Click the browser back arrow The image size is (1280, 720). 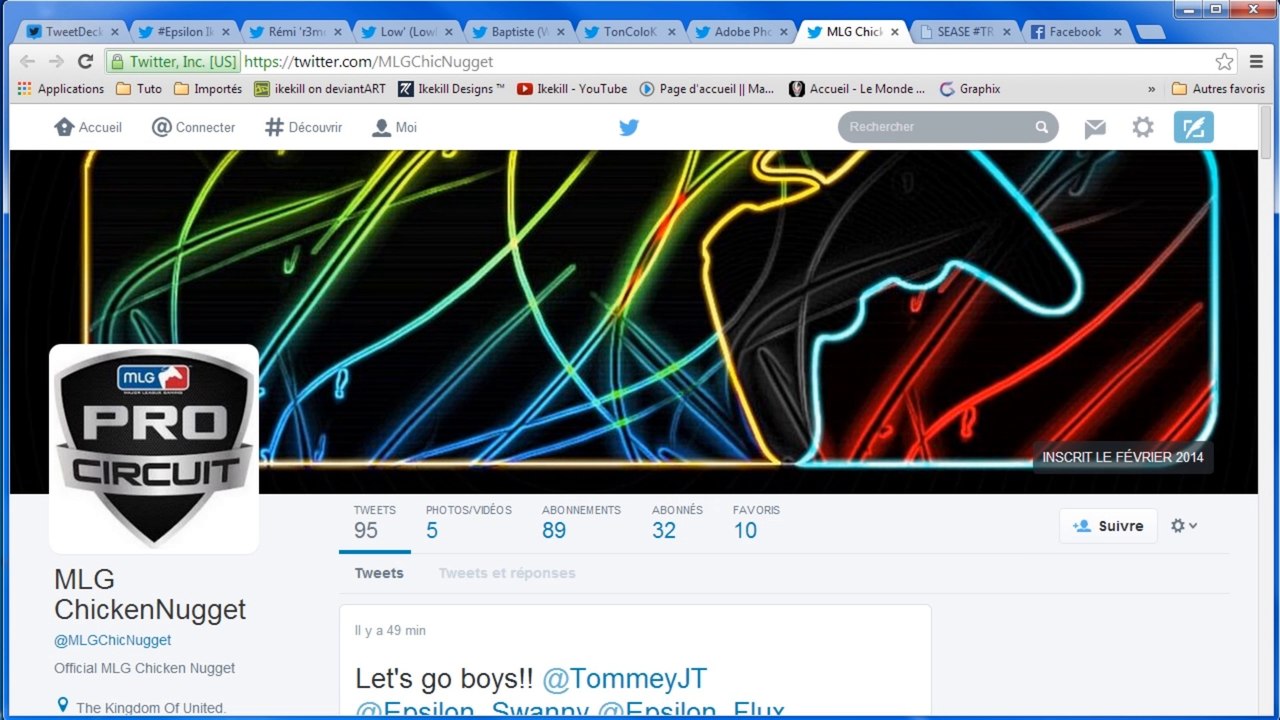pos(28,62)
